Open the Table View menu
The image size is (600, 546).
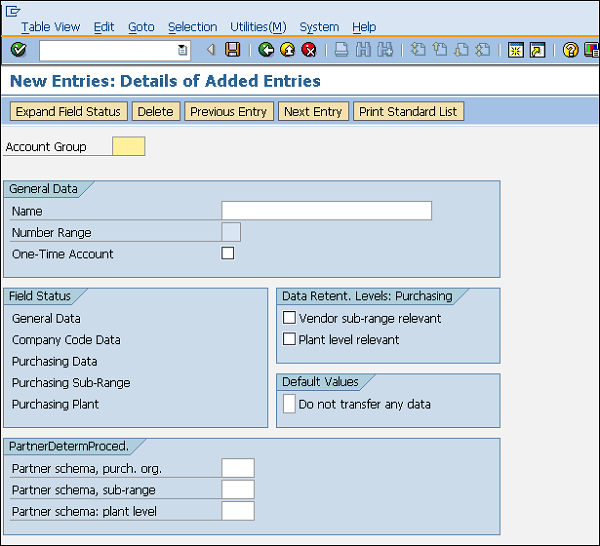click(x=51, y=27)
